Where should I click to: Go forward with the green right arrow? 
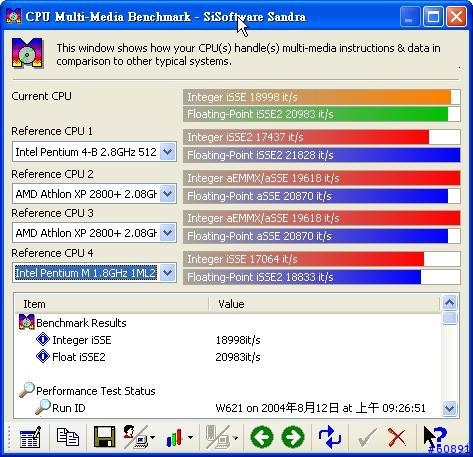coord(293,437)
